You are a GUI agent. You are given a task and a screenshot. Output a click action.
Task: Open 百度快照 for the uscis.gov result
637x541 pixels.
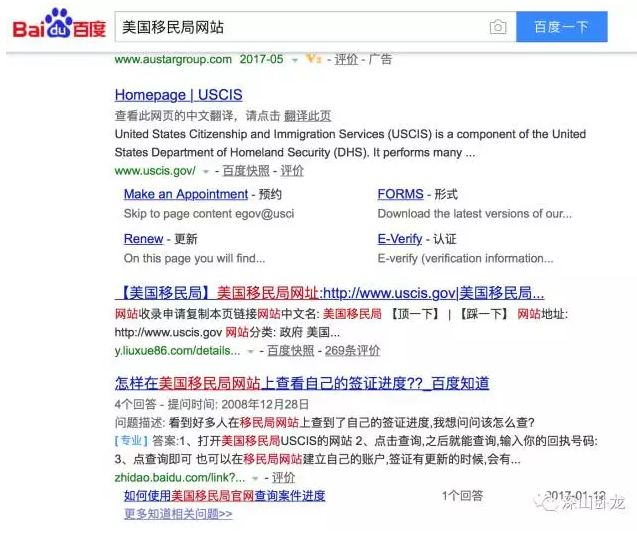246,172
